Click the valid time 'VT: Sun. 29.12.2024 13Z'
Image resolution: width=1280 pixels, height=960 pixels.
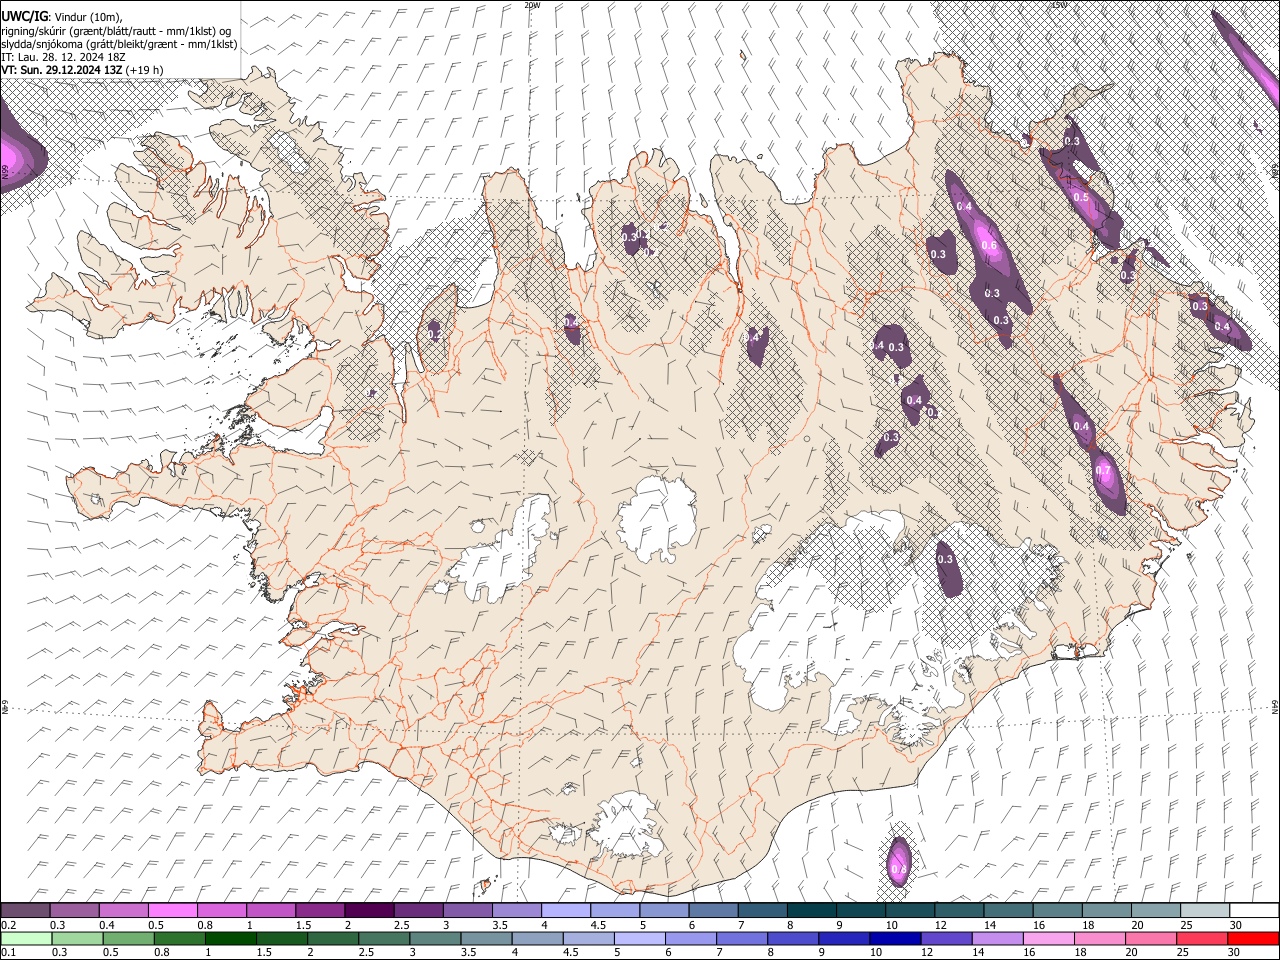(x=61, y=70)
